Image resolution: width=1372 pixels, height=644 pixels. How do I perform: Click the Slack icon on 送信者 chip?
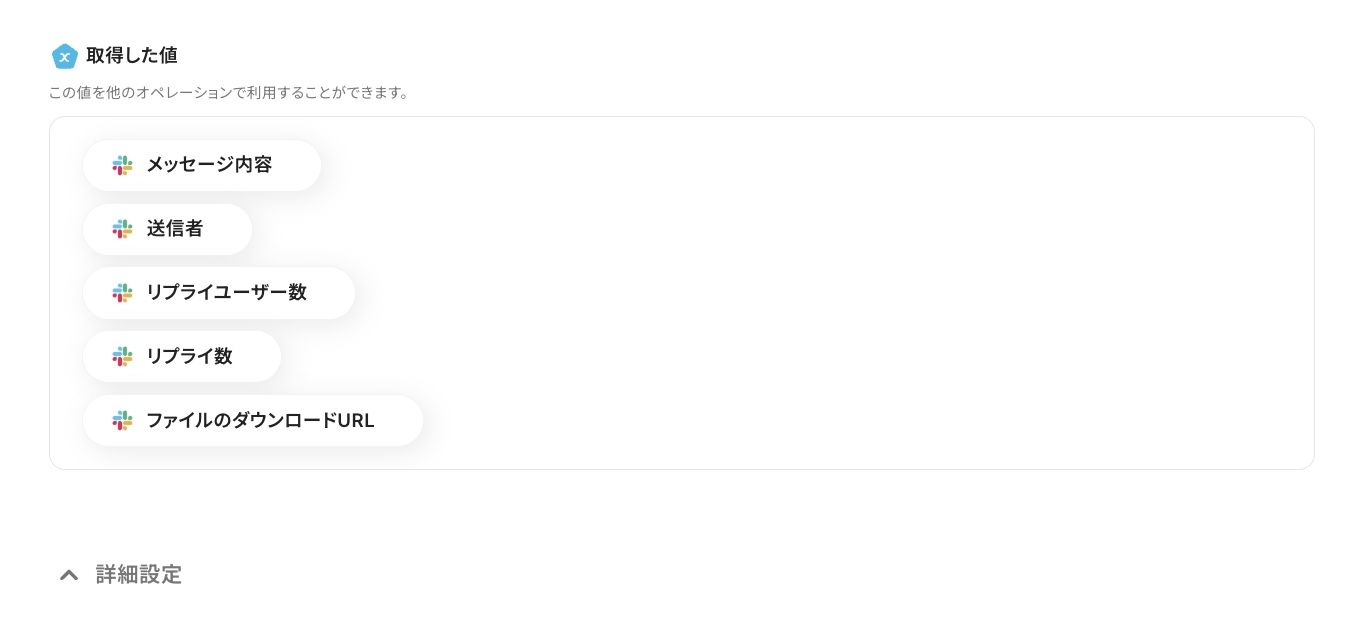coord(122,229)
